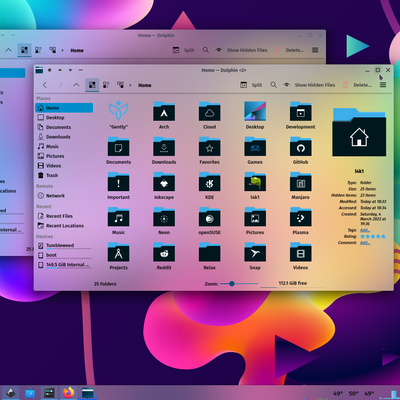This screenshot has width=400, height=400.
Task: Open the "Gently" folder icon
Action: (x=118, y=111)
